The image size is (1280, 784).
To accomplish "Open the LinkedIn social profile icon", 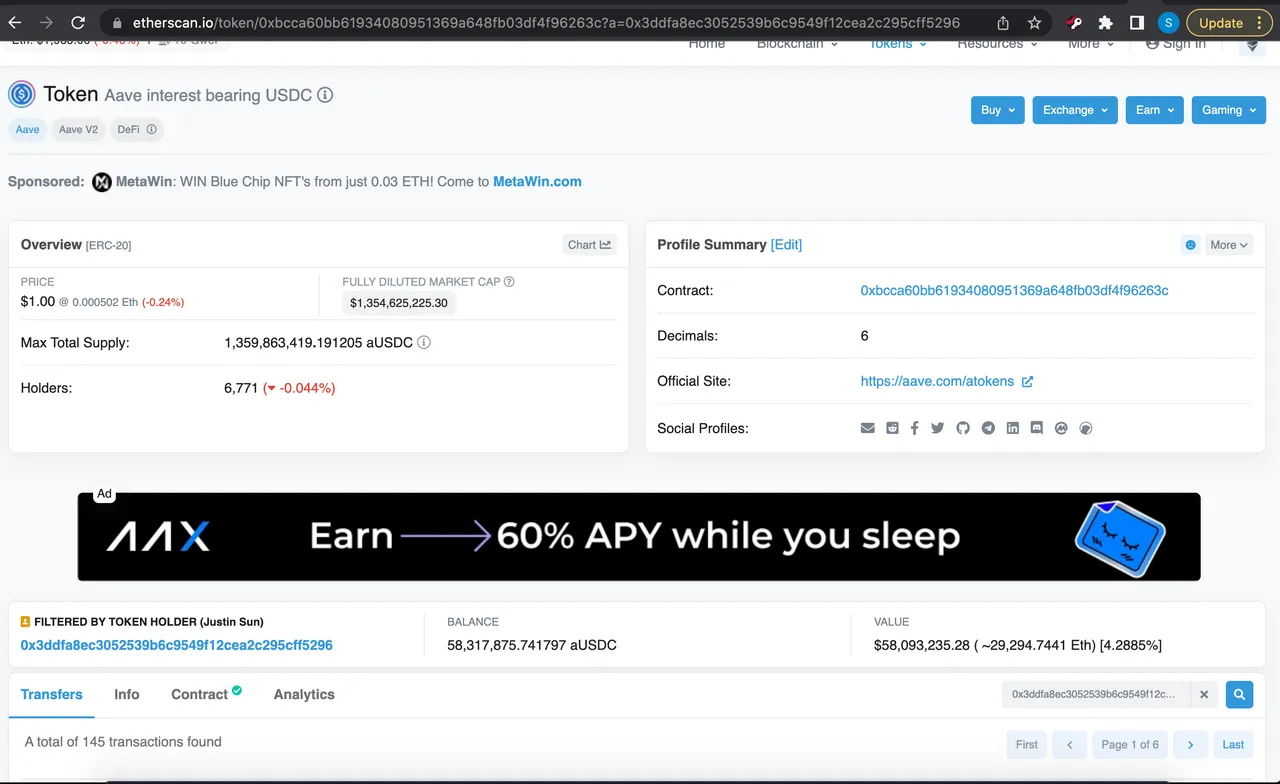I will coord(1013,428).
